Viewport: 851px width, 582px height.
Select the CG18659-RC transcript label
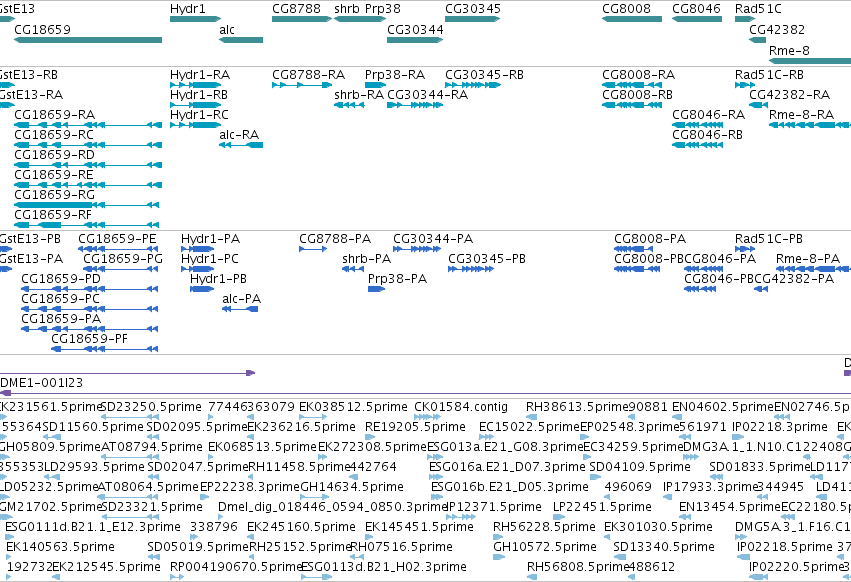pos(54,135)
